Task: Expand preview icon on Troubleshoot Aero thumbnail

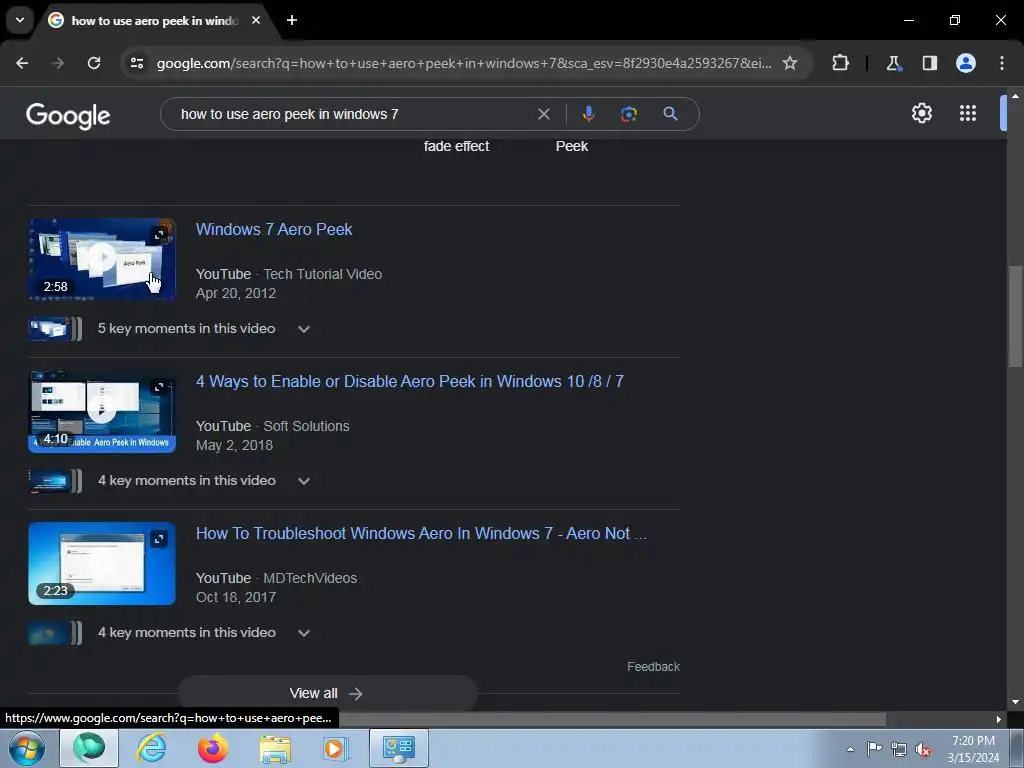Action: (159, 539)
